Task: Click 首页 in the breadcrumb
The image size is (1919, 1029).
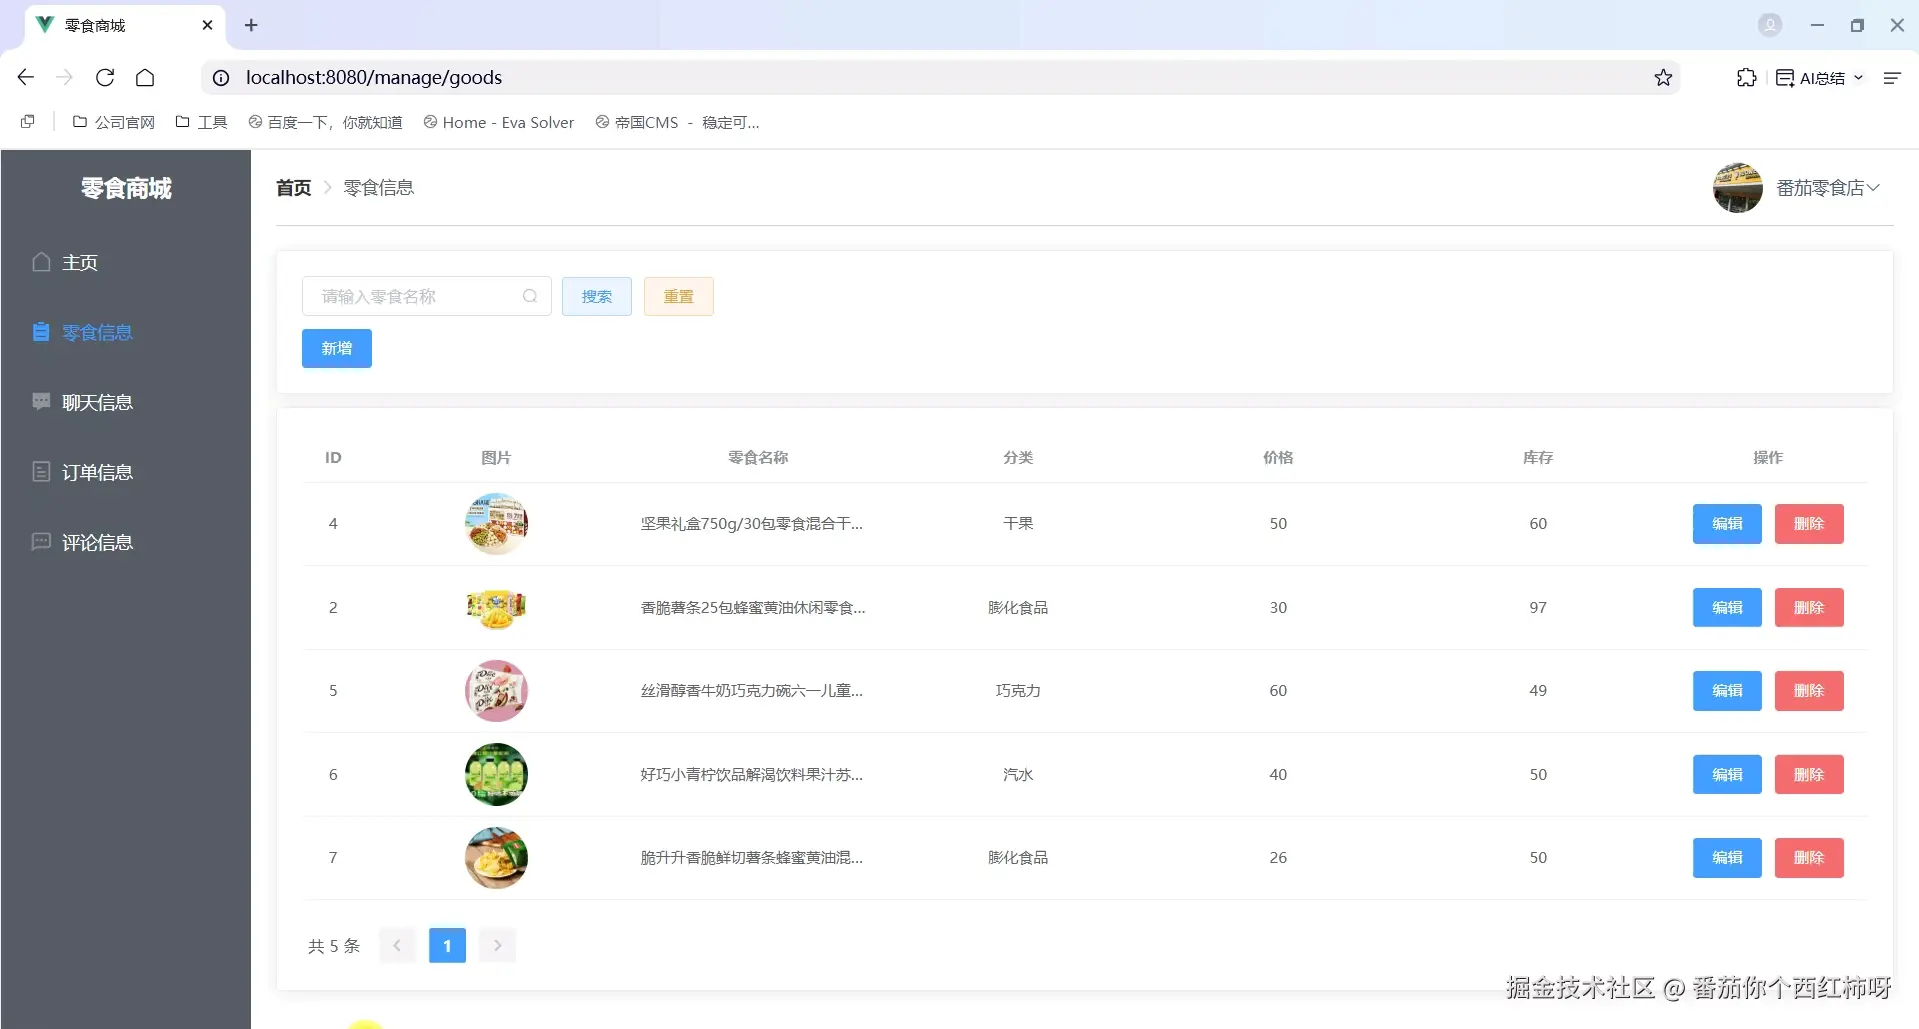Action: tap(292, 187)
